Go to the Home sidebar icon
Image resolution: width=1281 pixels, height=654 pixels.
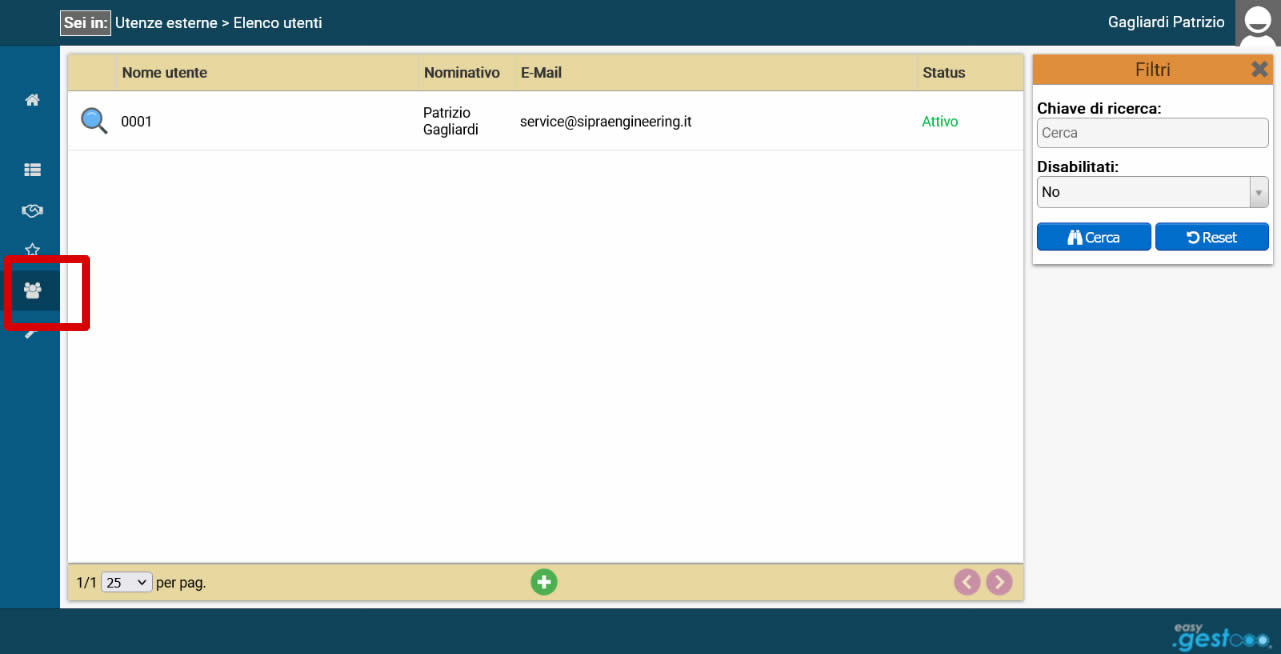32,100
